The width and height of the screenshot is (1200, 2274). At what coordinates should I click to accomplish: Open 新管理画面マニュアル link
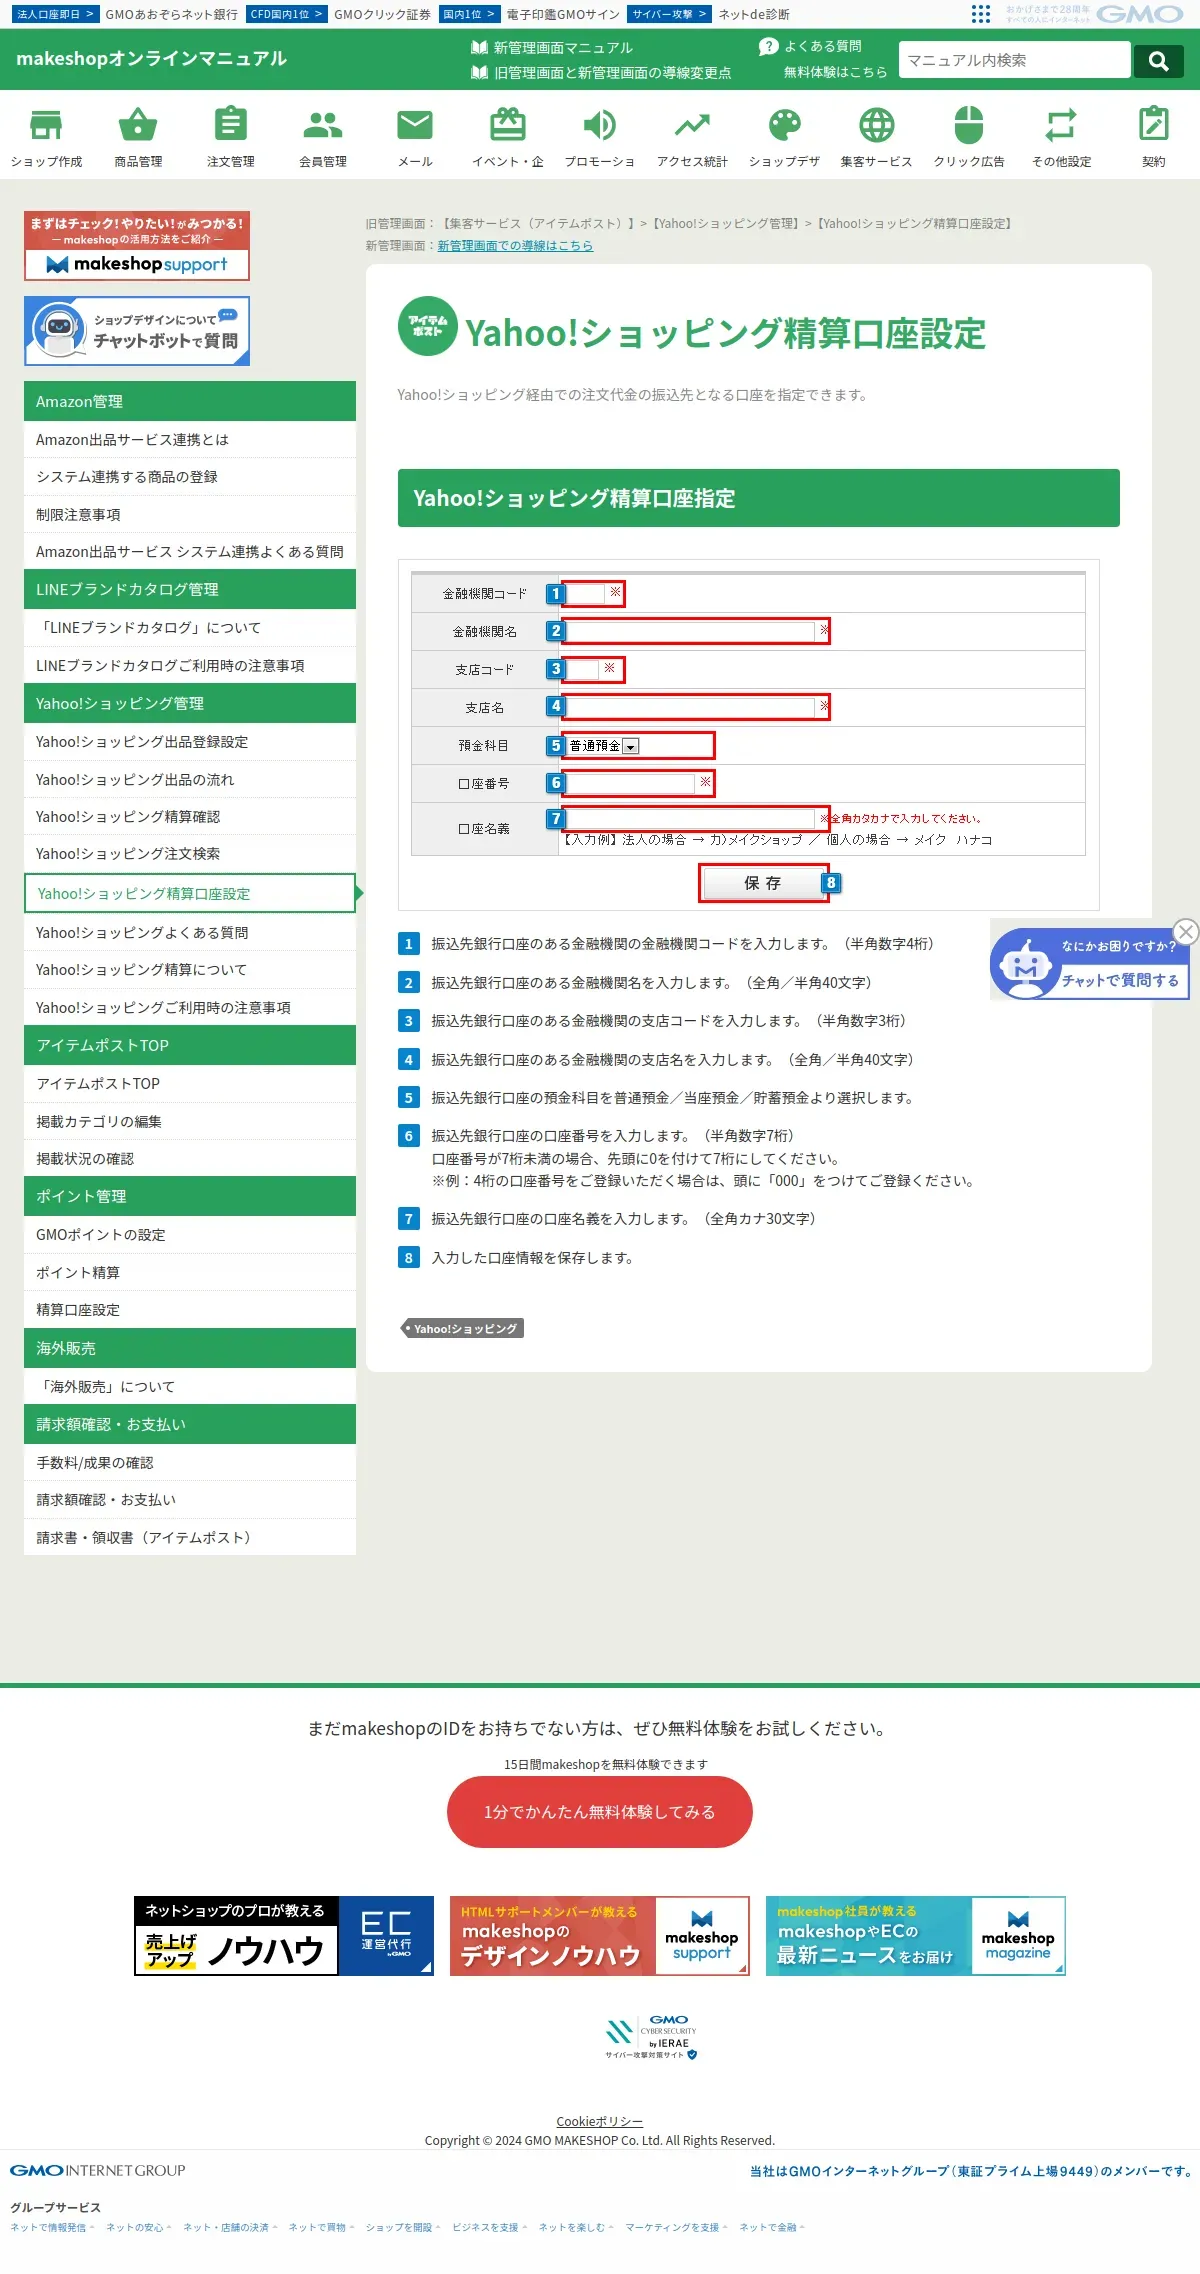coord(552,48)
